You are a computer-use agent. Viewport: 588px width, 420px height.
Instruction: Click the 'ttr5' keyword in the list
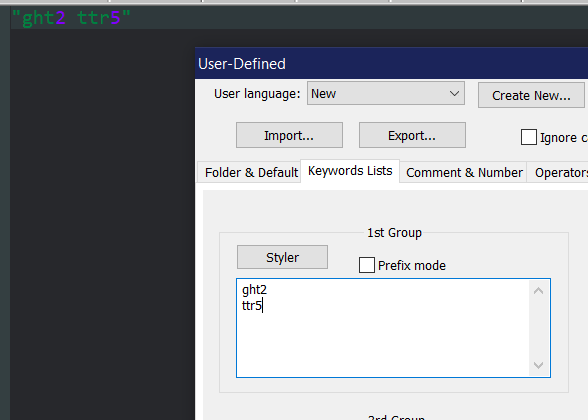252,305
